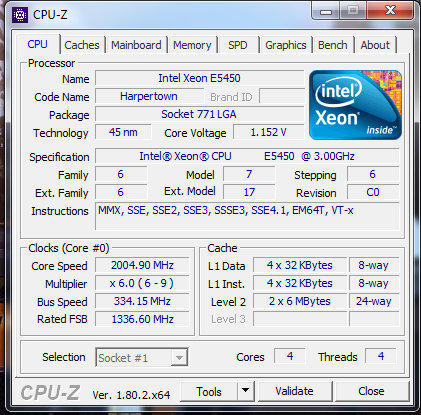Image resolution: width=421 pixels, height=415 pixels.
Task: Open the Tools dropdown arrow
Action: 246,391
